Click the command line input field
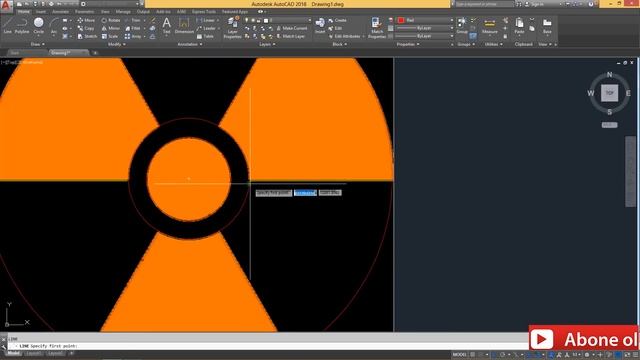Image resolution: width=640 pixels, height=360 pixels. (x=267, y=346)
